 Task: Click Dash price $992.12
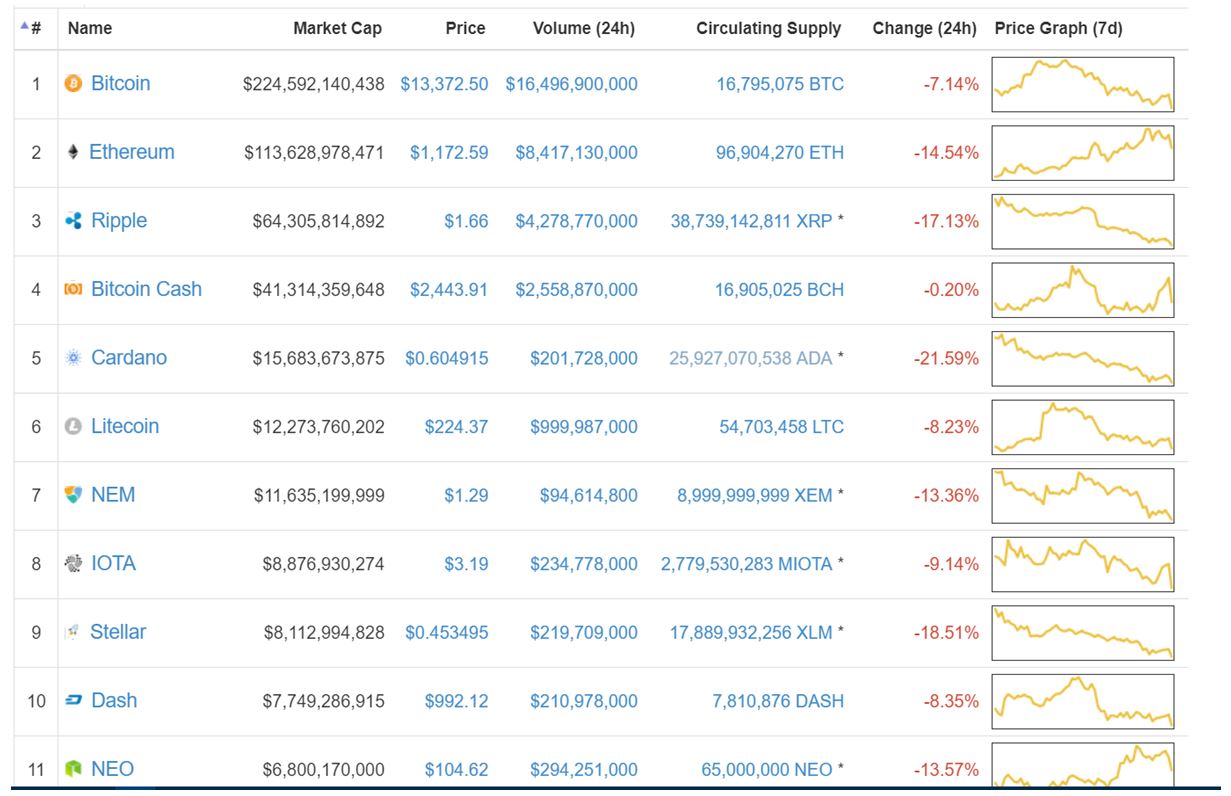click(x=456, y=701)
